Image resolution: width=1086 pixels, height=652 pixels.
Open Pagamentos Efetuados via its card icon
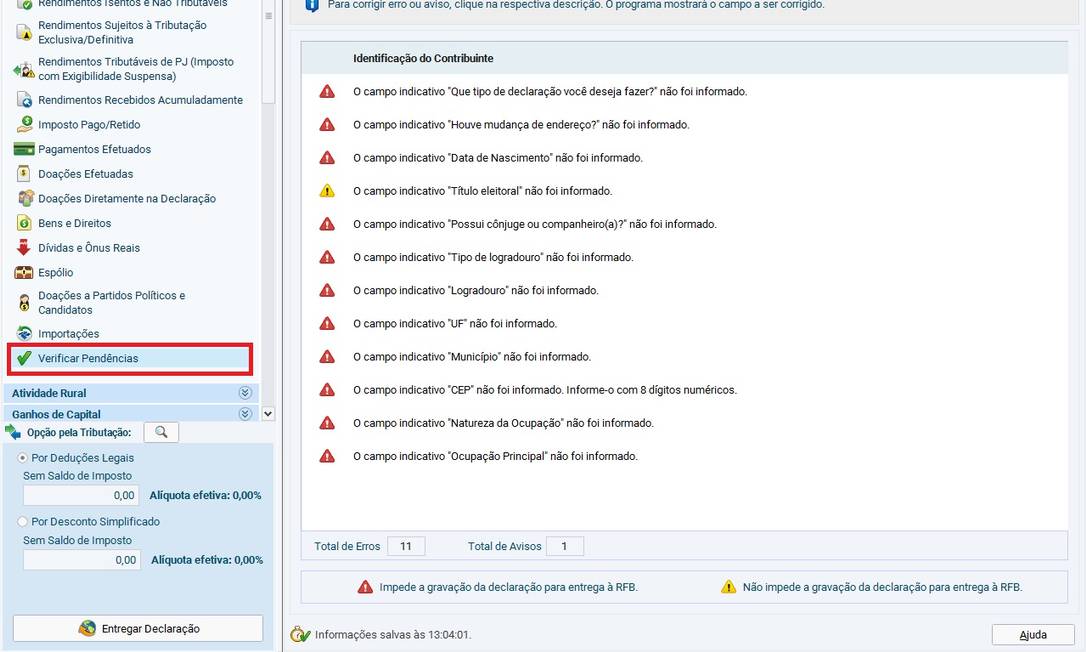tap(24, 149)
